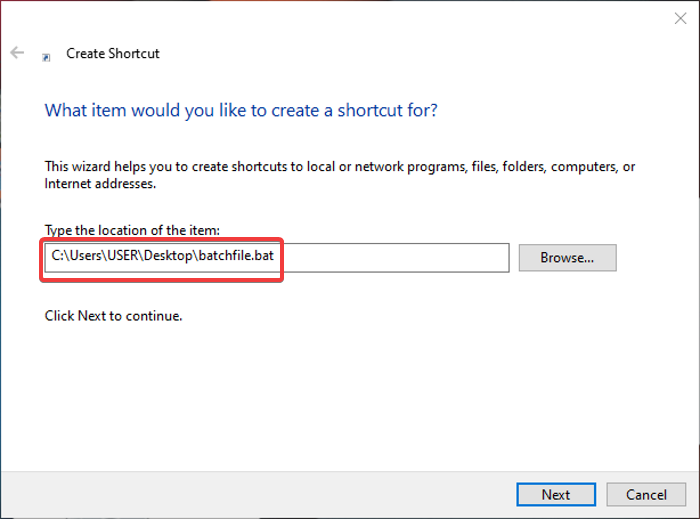This screenshot has height=519, width=700.
Task: Click the item location text field
Action: [277, 257]
